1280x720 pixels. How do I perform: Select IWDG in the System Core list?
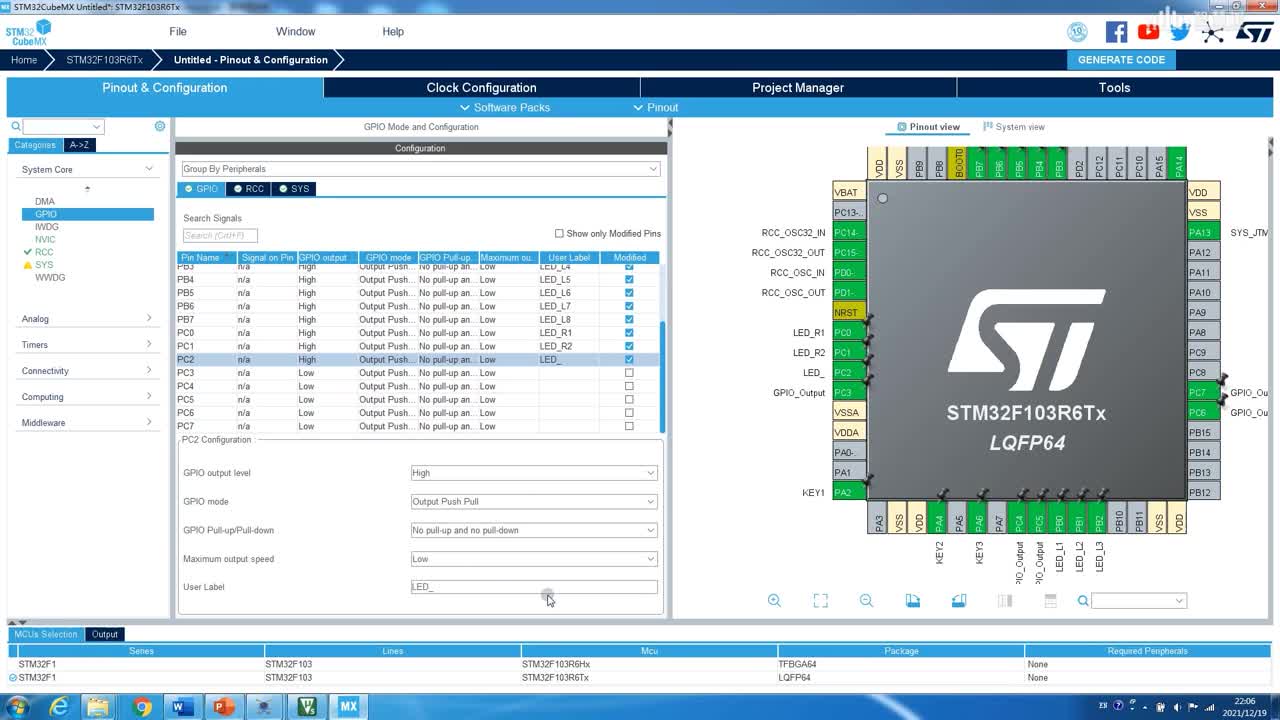(x=47, y=227)
